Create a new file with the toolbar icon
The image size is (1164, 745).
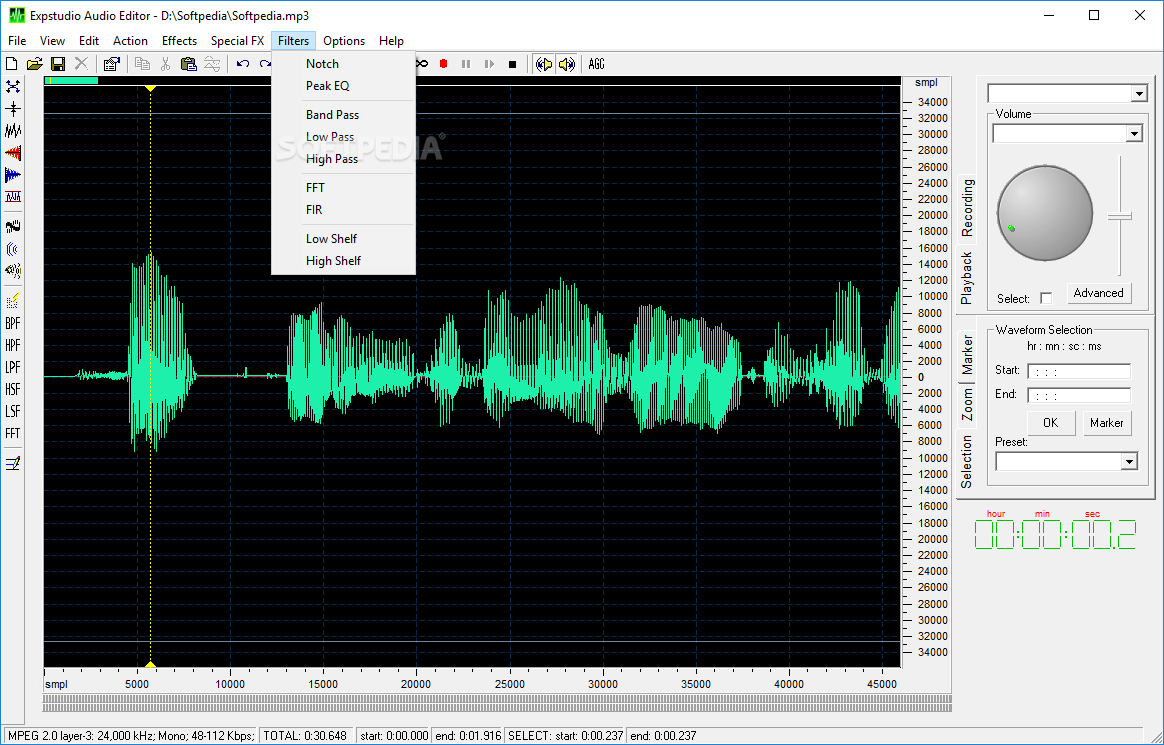pos(12,65)
